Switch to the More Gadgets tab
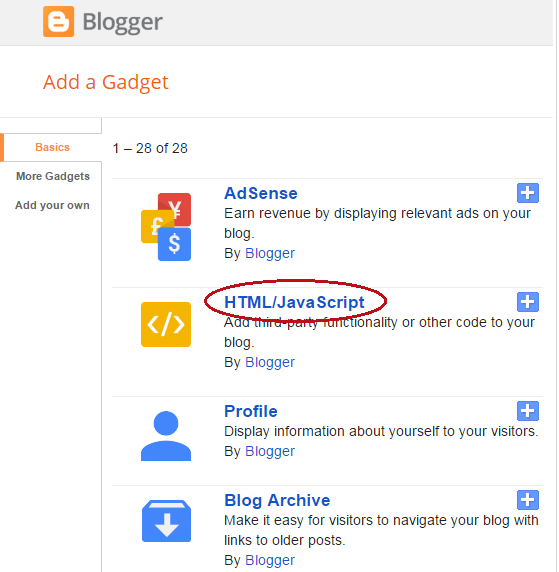The width and height of the screenshot is (559, 572). click(x=53, y=176)
